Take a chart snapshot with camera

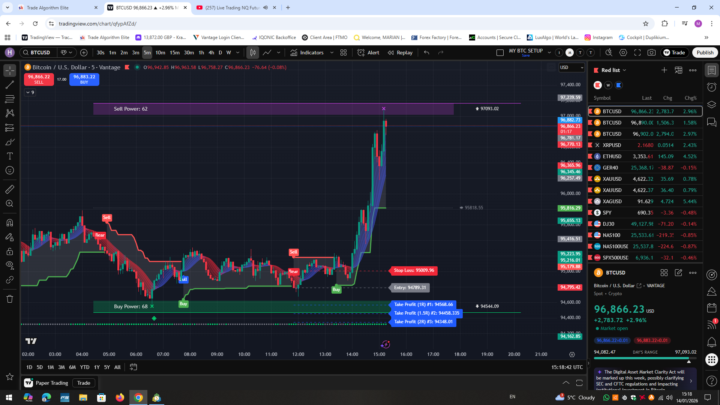pyautogui.click(x=652, y=53)
